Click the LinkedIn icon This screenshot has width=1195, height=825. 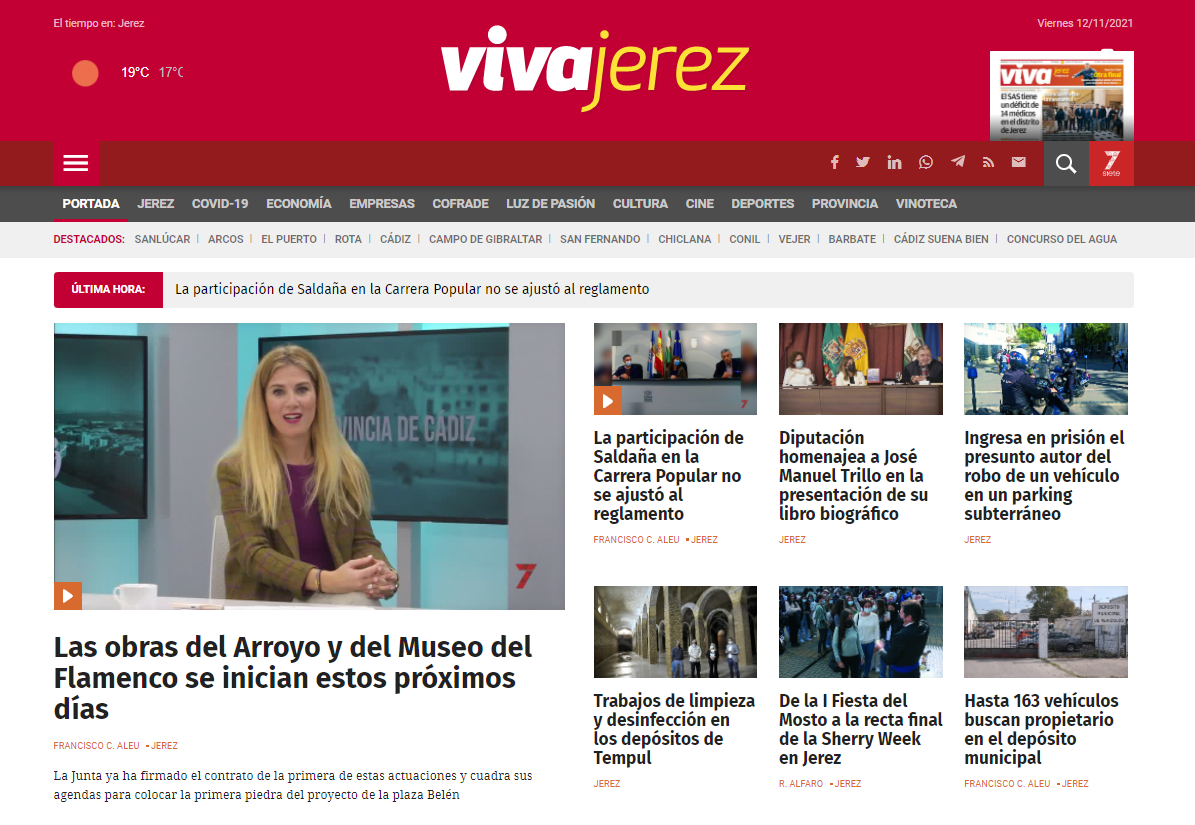tap(894, 162)
